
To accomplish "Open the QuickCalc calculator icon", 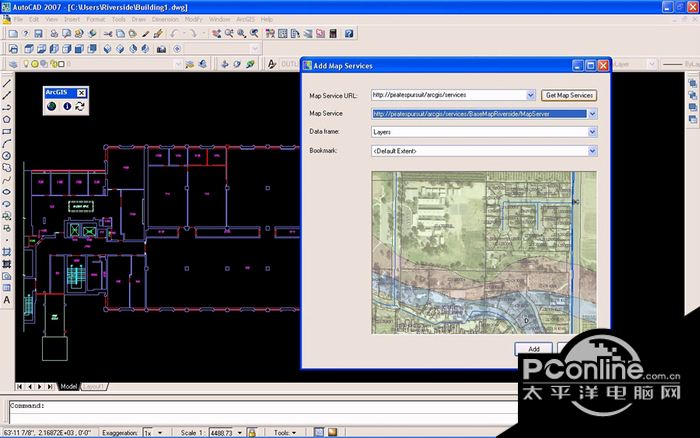I will [333, 33].
